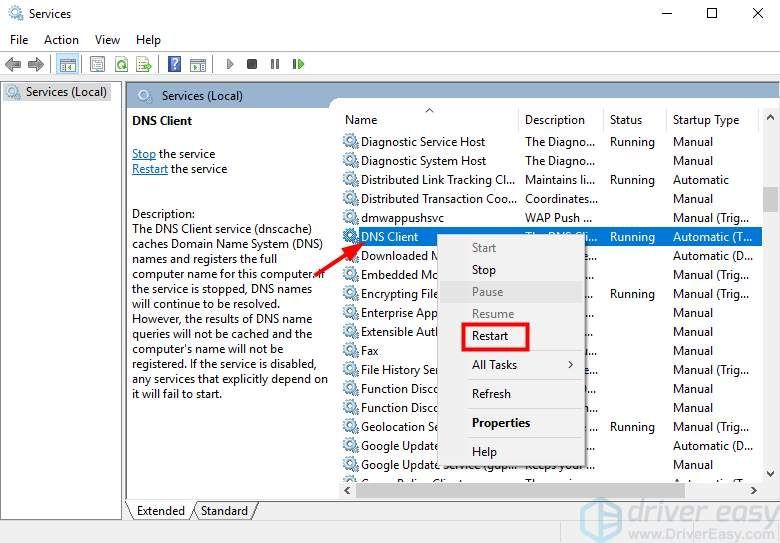Image resolution: width=780 pixels, height=543 pixels.
Task: Open the Help menu in menu bar
Action: click(148, 40)
